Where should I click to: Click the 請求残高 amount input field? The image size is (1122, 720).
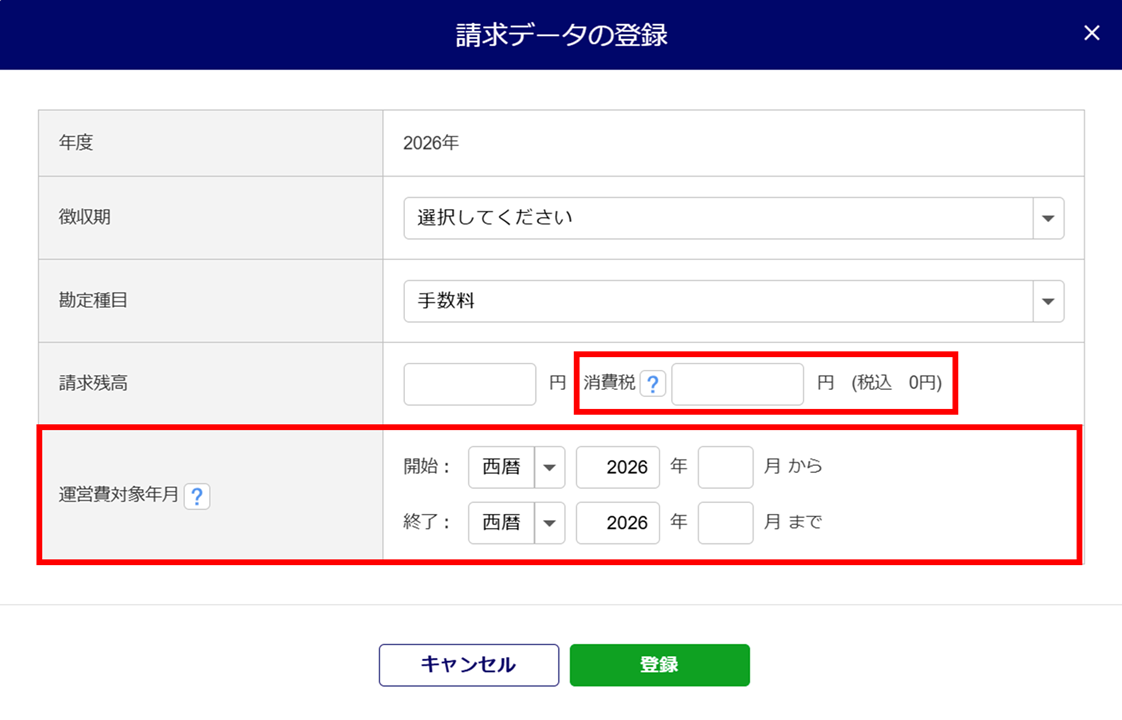pos(469,384)
